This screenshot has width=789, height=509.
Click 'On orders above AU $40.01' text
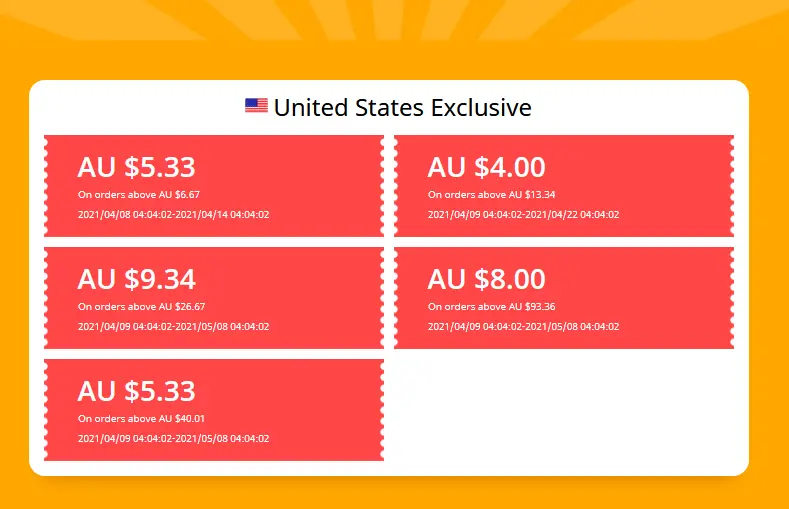[x=141, y=418]
